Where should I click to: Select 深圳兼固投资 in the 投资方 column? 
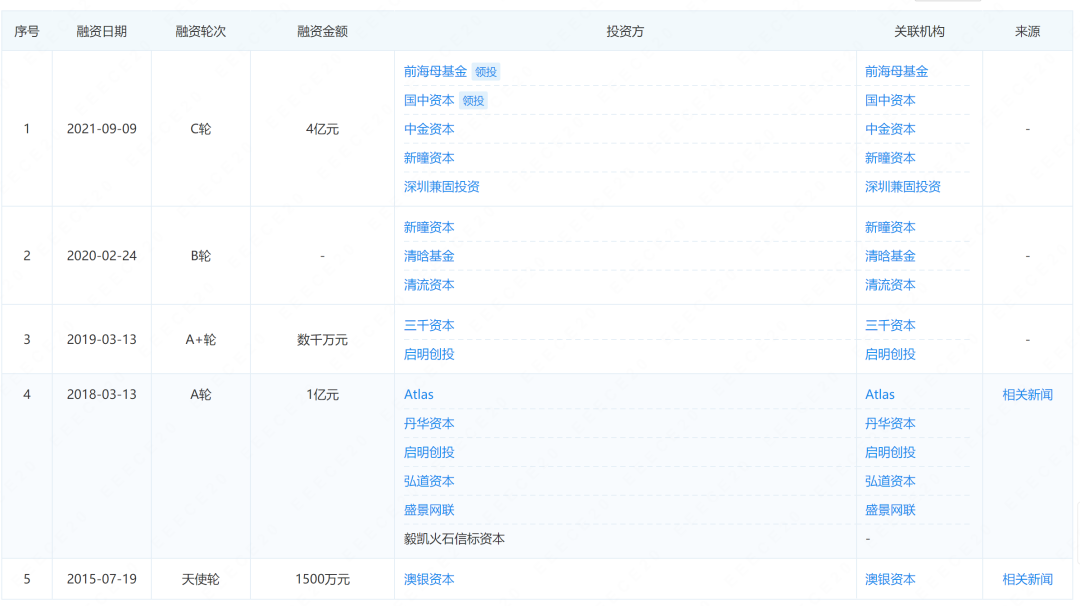[x=441, y=187]
